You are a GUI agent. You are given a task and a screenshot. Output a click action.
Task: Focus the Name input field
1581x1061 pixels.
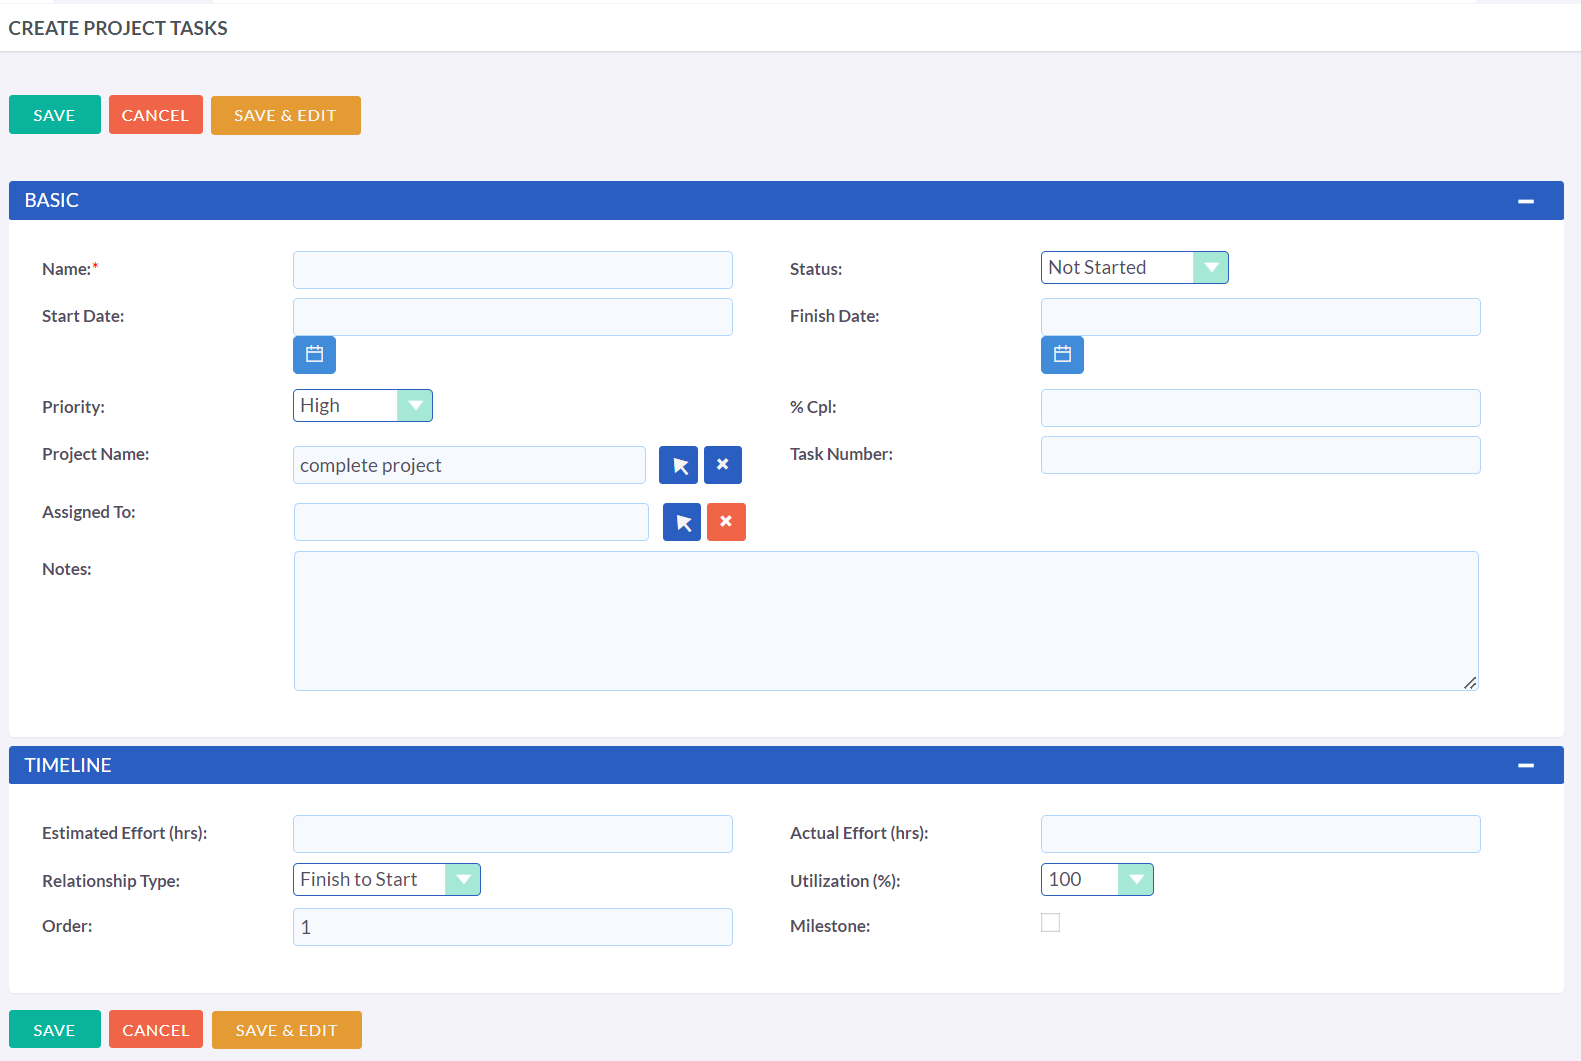512,270
